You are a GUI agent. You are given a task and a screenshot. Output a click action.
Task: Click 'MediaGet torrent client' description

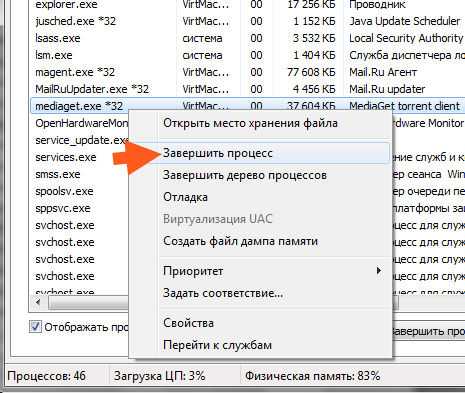(404, 106)
